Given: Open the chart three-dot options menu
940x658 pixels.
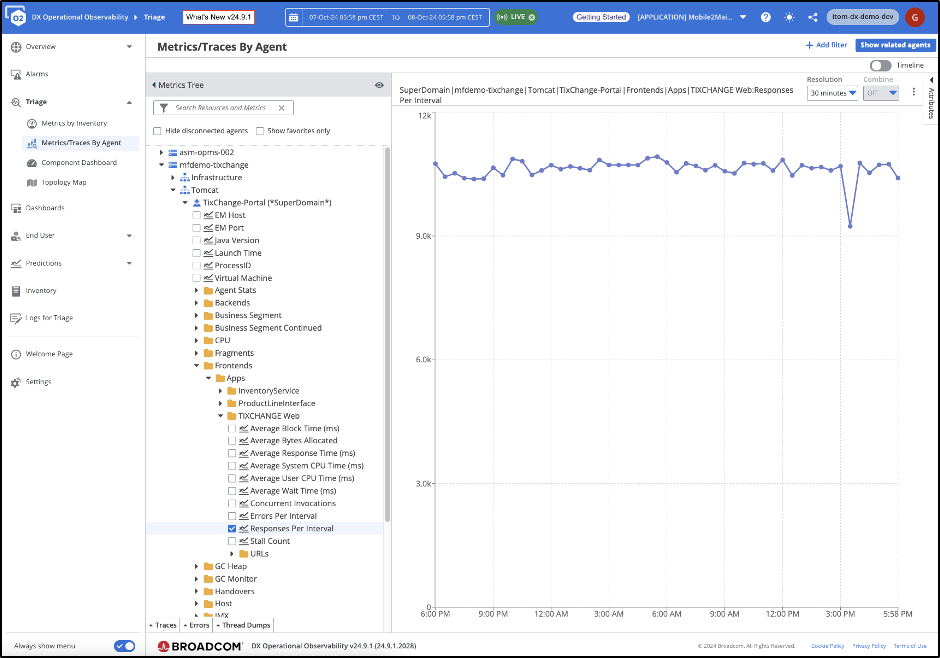Looking at the screenshot, I should click(913, 92).
